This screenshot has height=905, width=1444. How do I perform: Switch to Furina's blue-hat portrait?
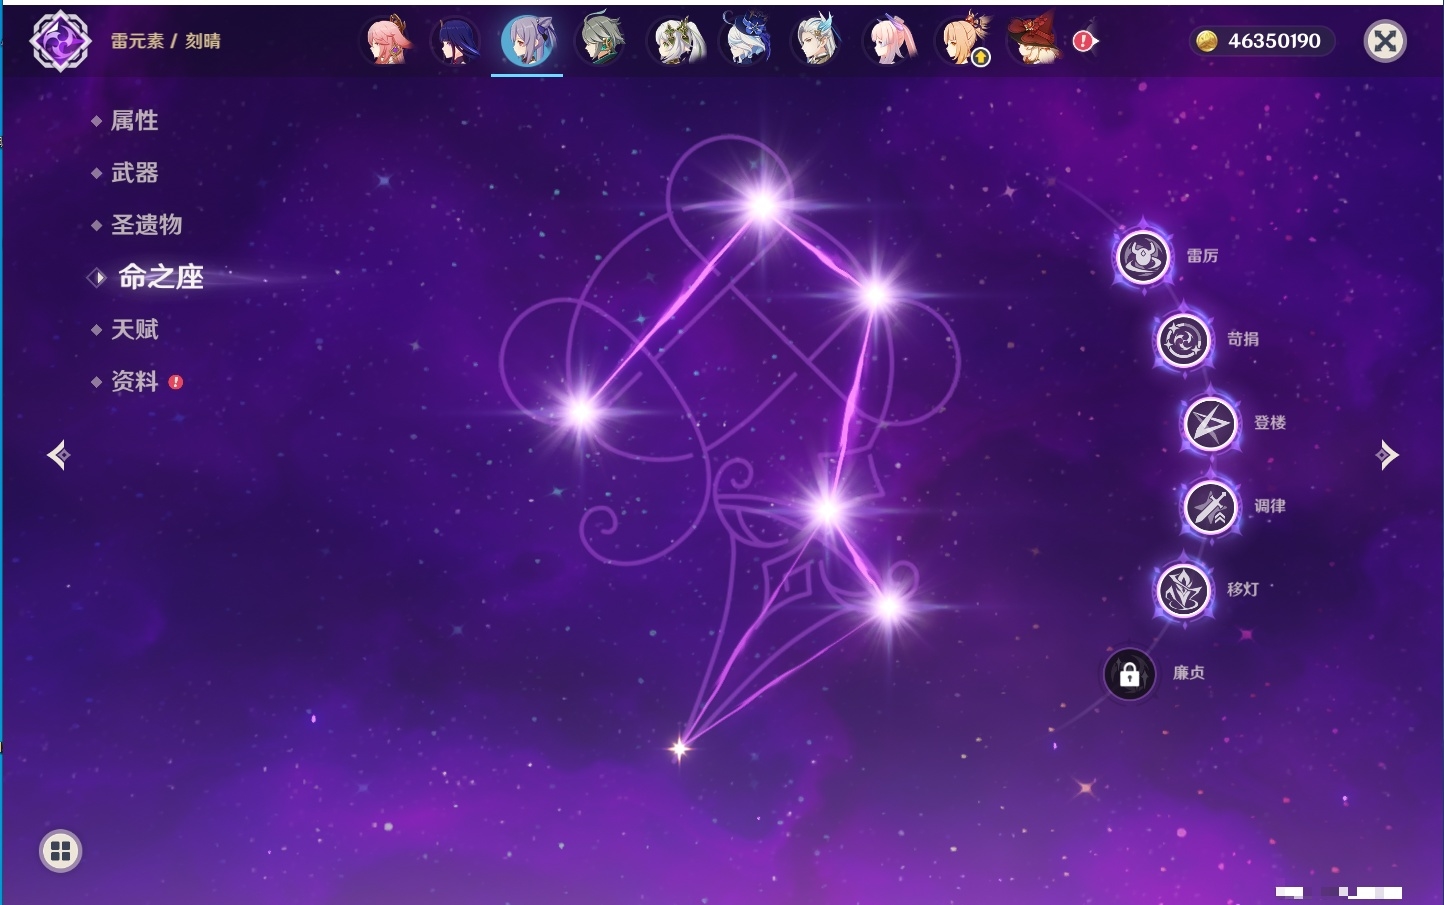point(745,41)
